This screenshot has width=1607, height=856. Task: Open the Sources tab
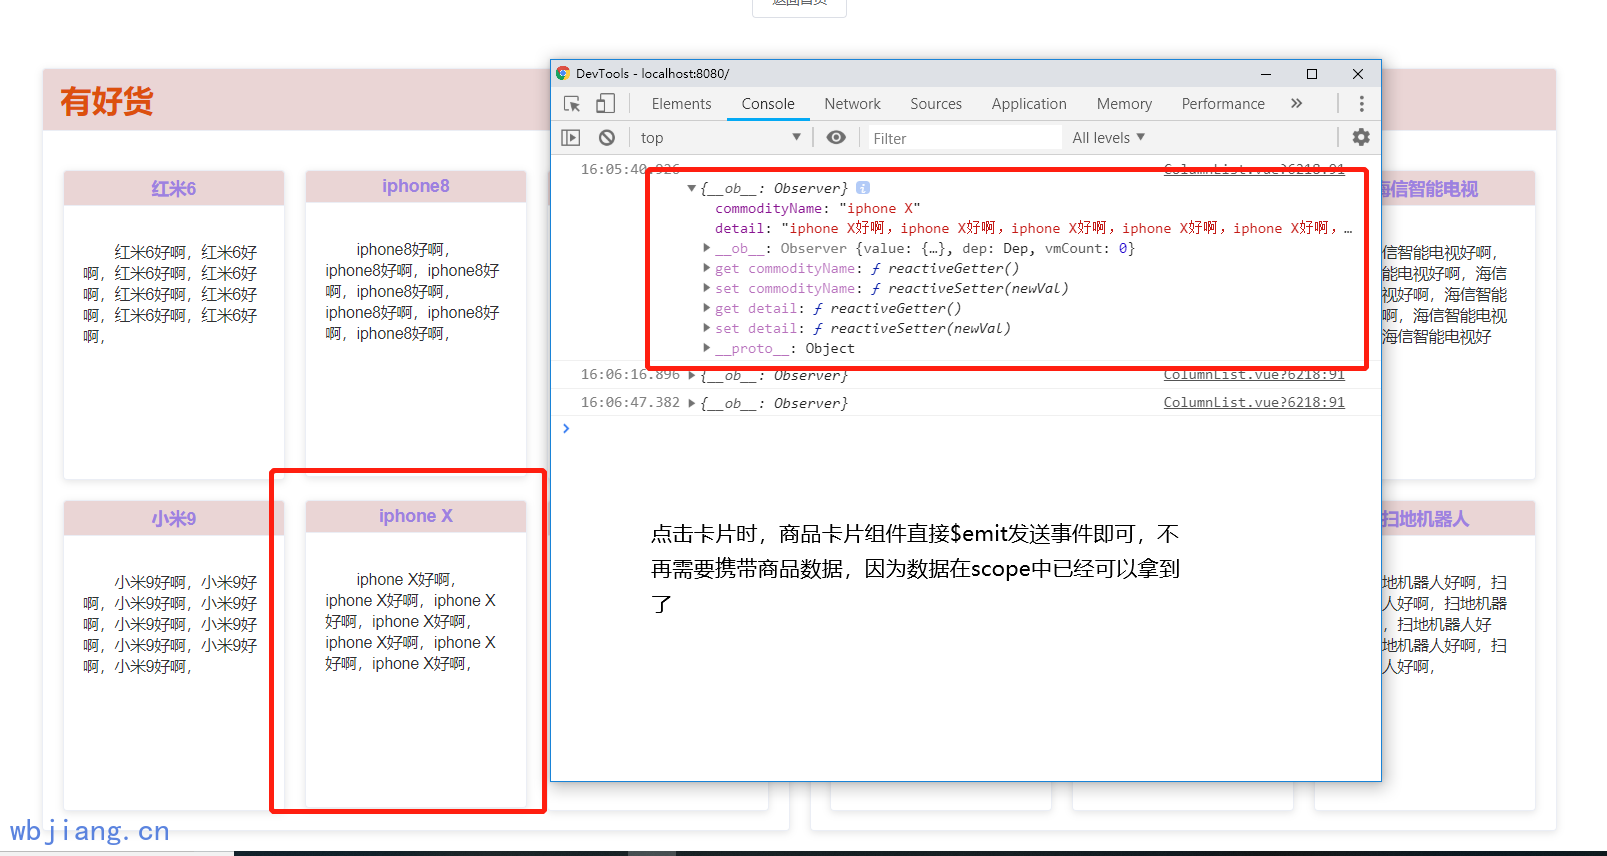[x=936, y=104]
